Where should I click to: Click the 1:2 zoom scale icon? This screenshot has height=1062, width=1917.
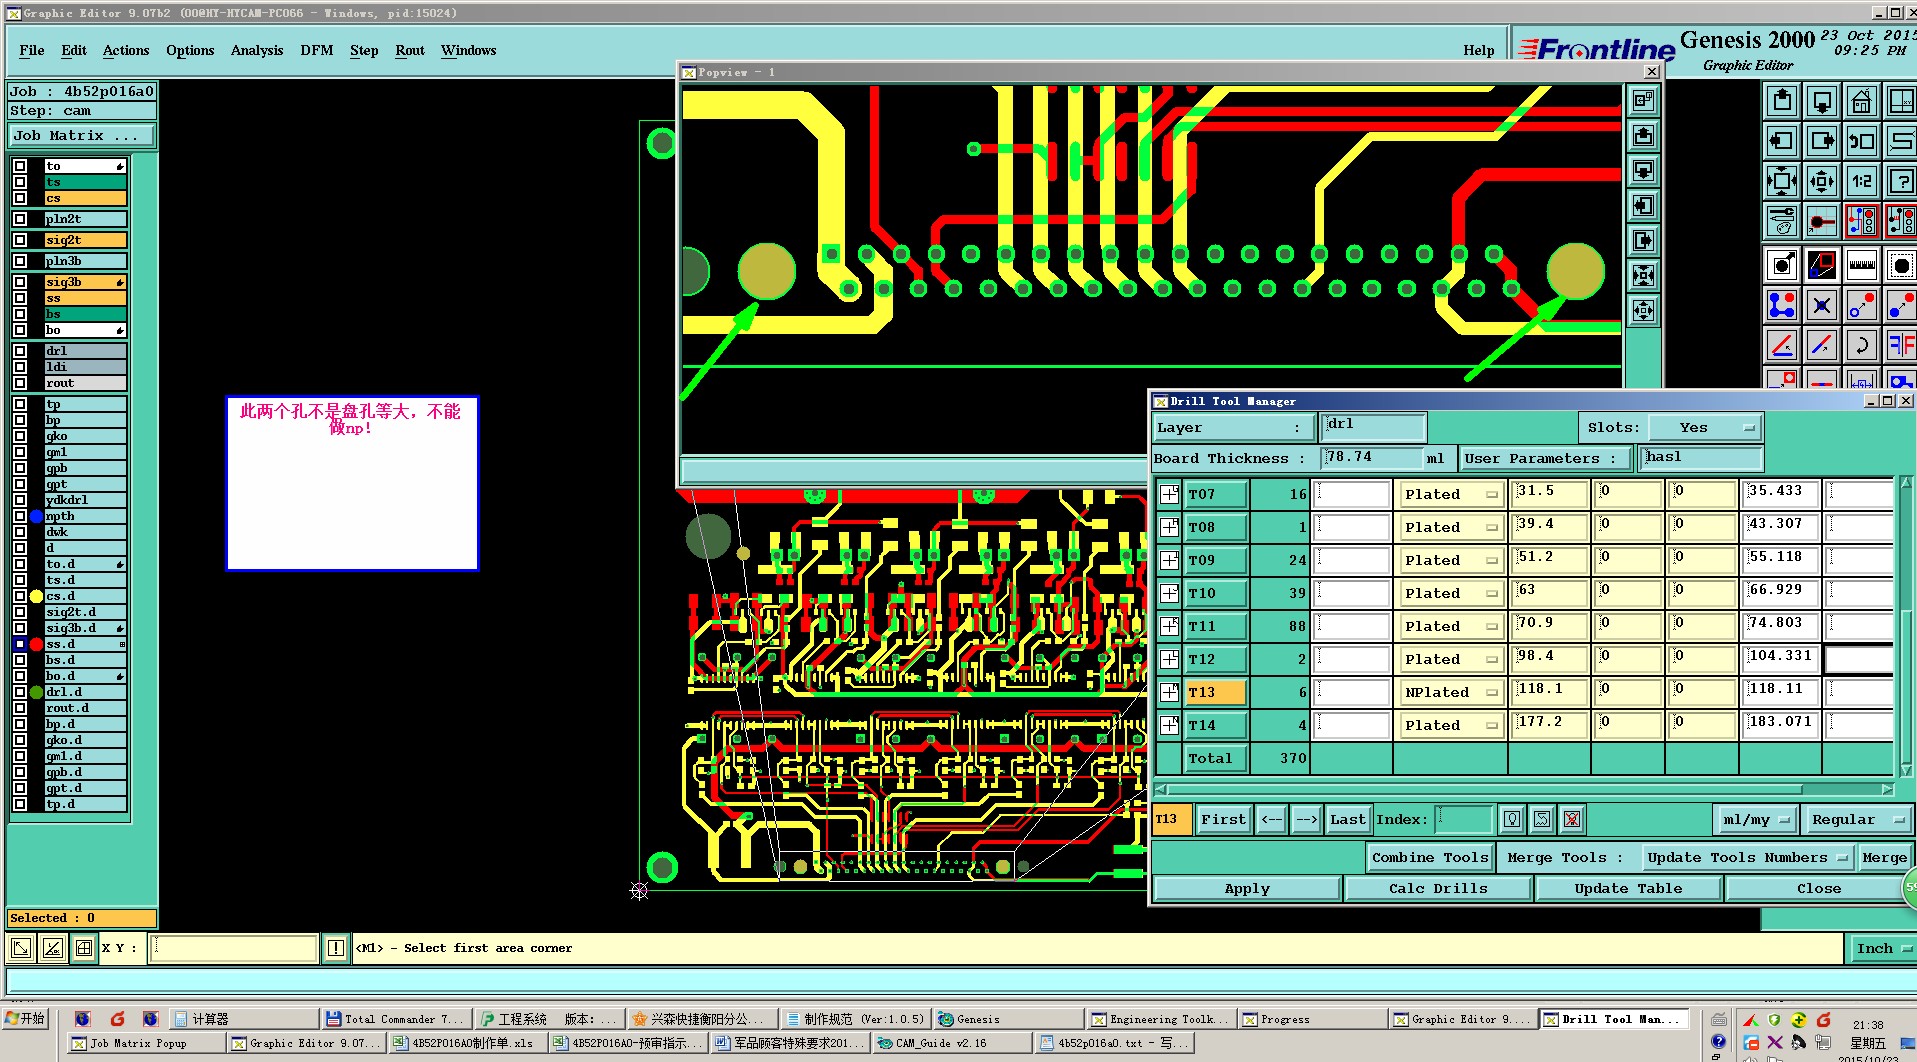(x=1861, y=181)
